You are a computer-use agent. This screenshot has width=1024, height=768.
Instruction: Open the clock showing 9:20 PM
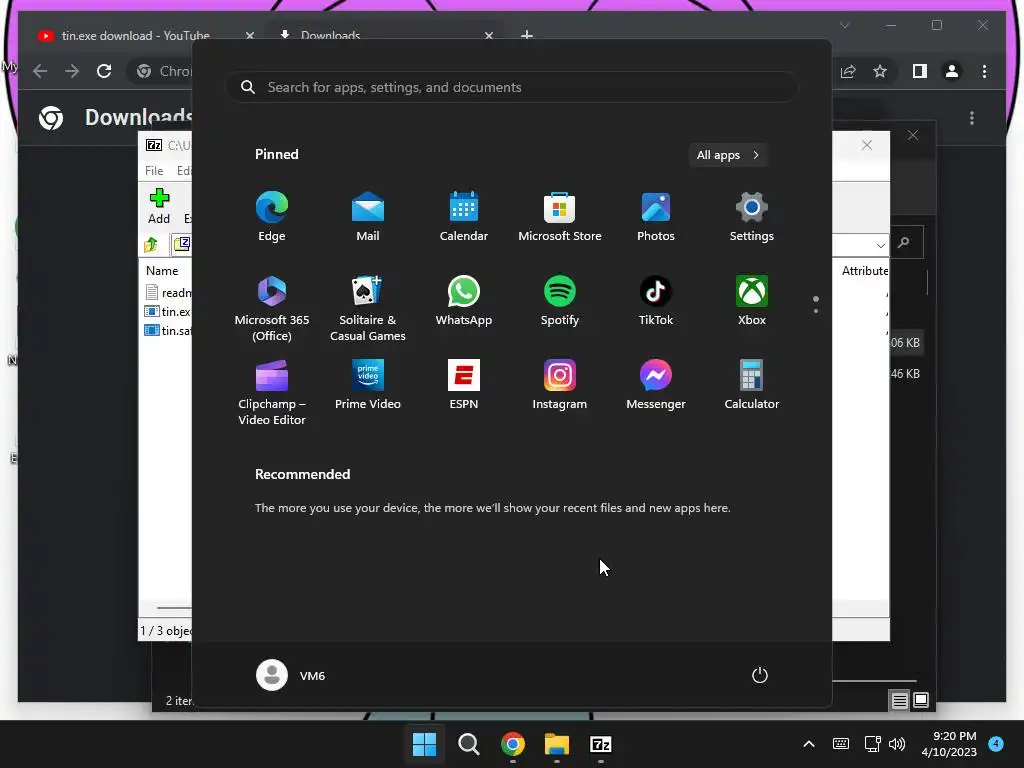[949, 744]
